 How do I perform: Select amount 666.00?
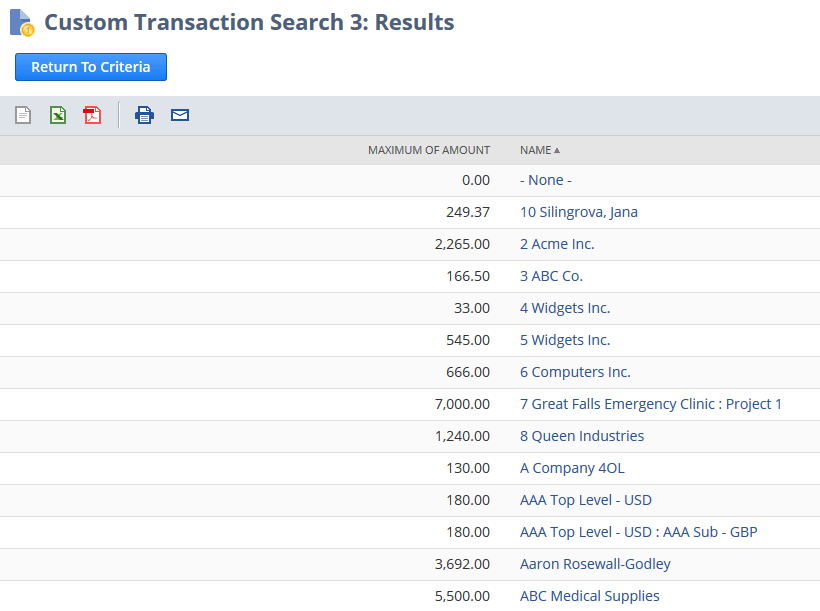tap(468, 372)
